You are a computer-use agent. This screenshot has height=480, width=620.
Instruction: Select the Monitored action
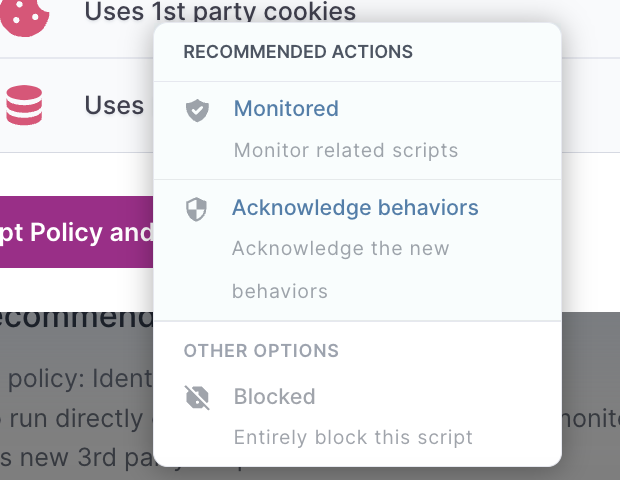click(357, 131)
